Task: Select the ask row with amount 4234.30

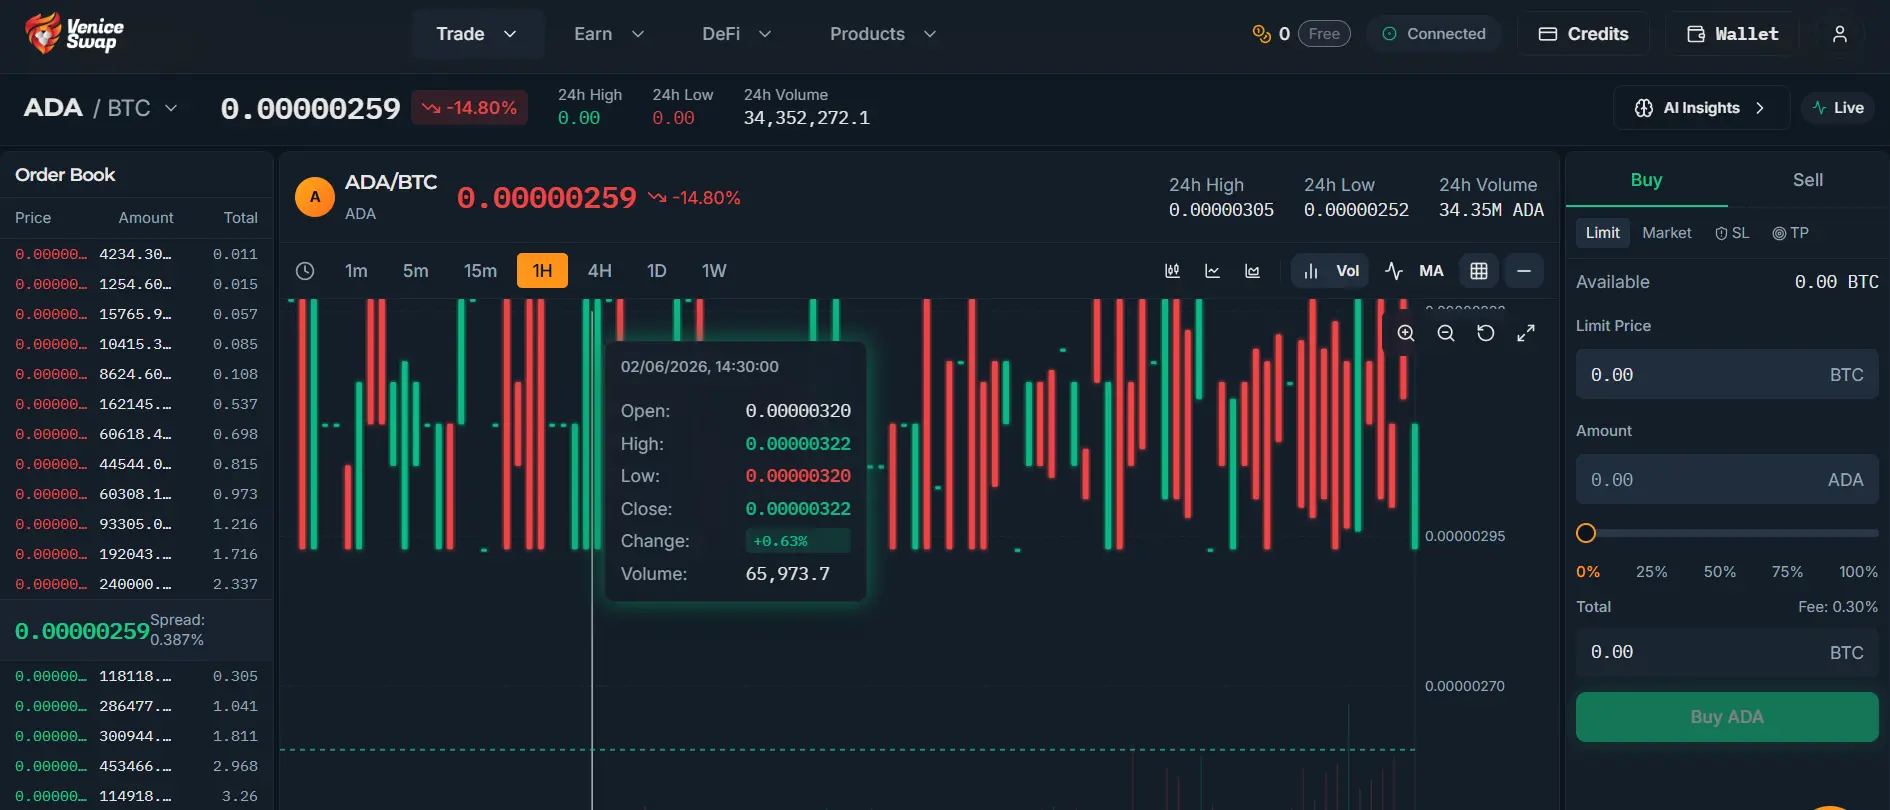Action: tap(136, 254)
